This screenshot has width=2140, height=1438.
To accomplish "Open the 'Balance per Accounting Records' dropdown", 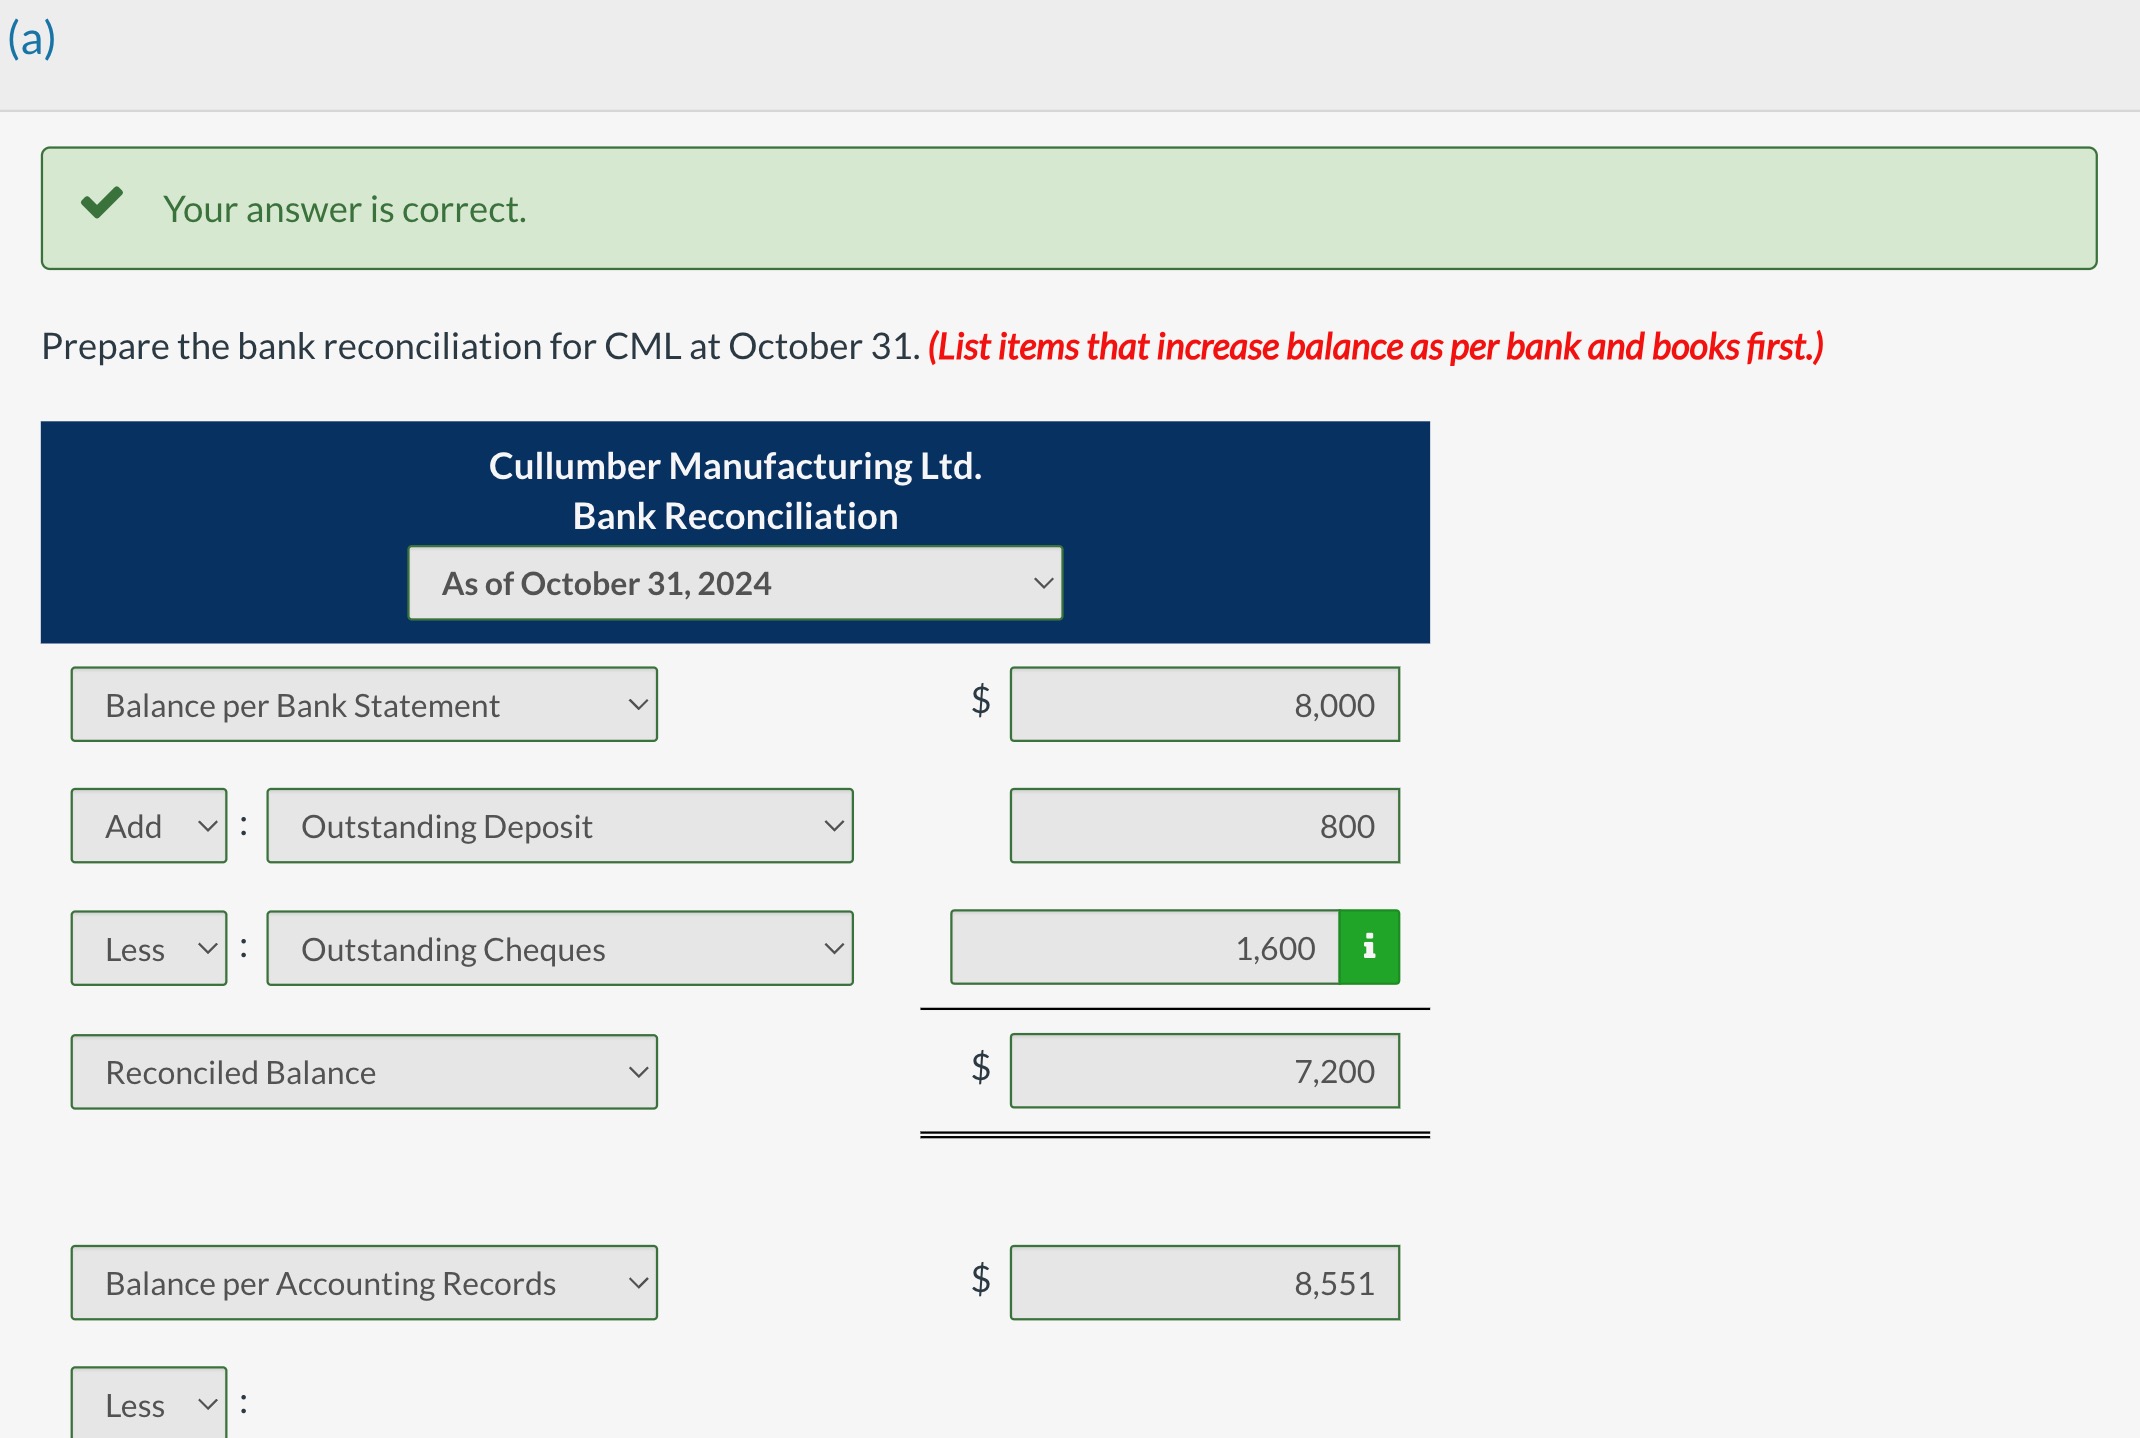I will tap(362, 1282).
